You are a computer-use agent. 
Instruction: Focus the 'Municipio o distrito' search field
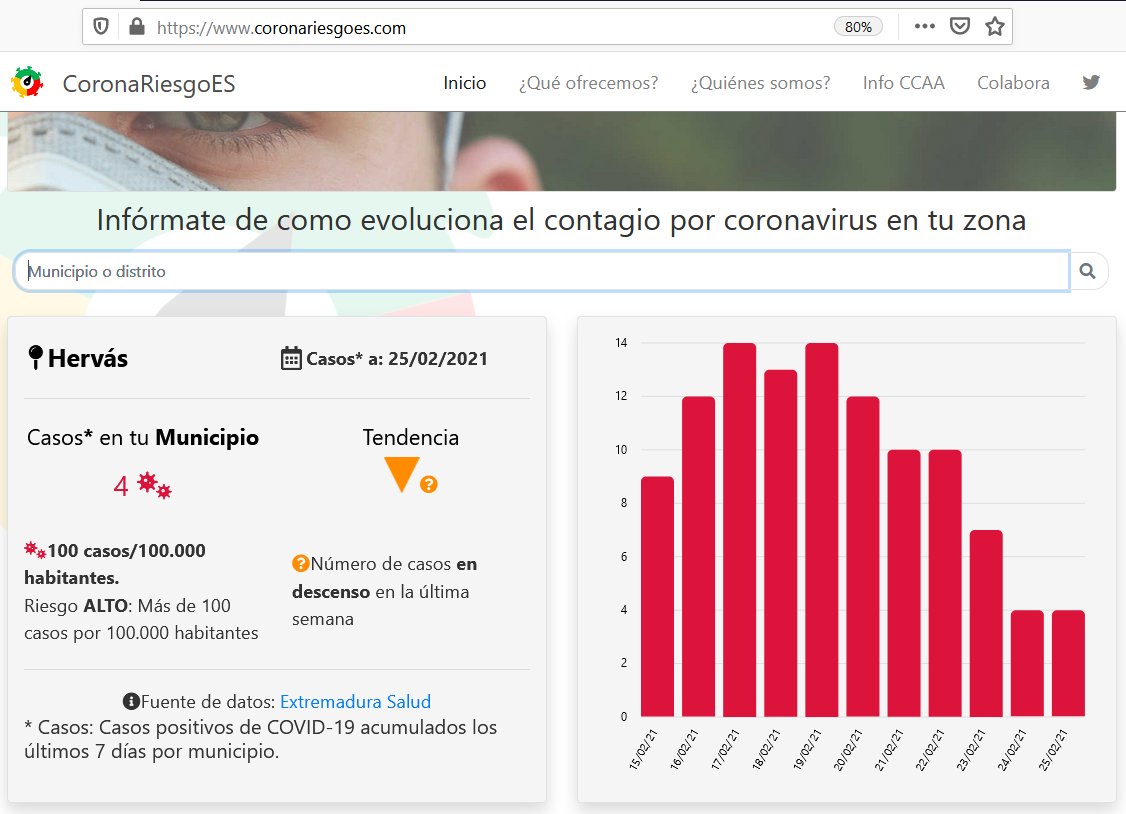[541, 271]
